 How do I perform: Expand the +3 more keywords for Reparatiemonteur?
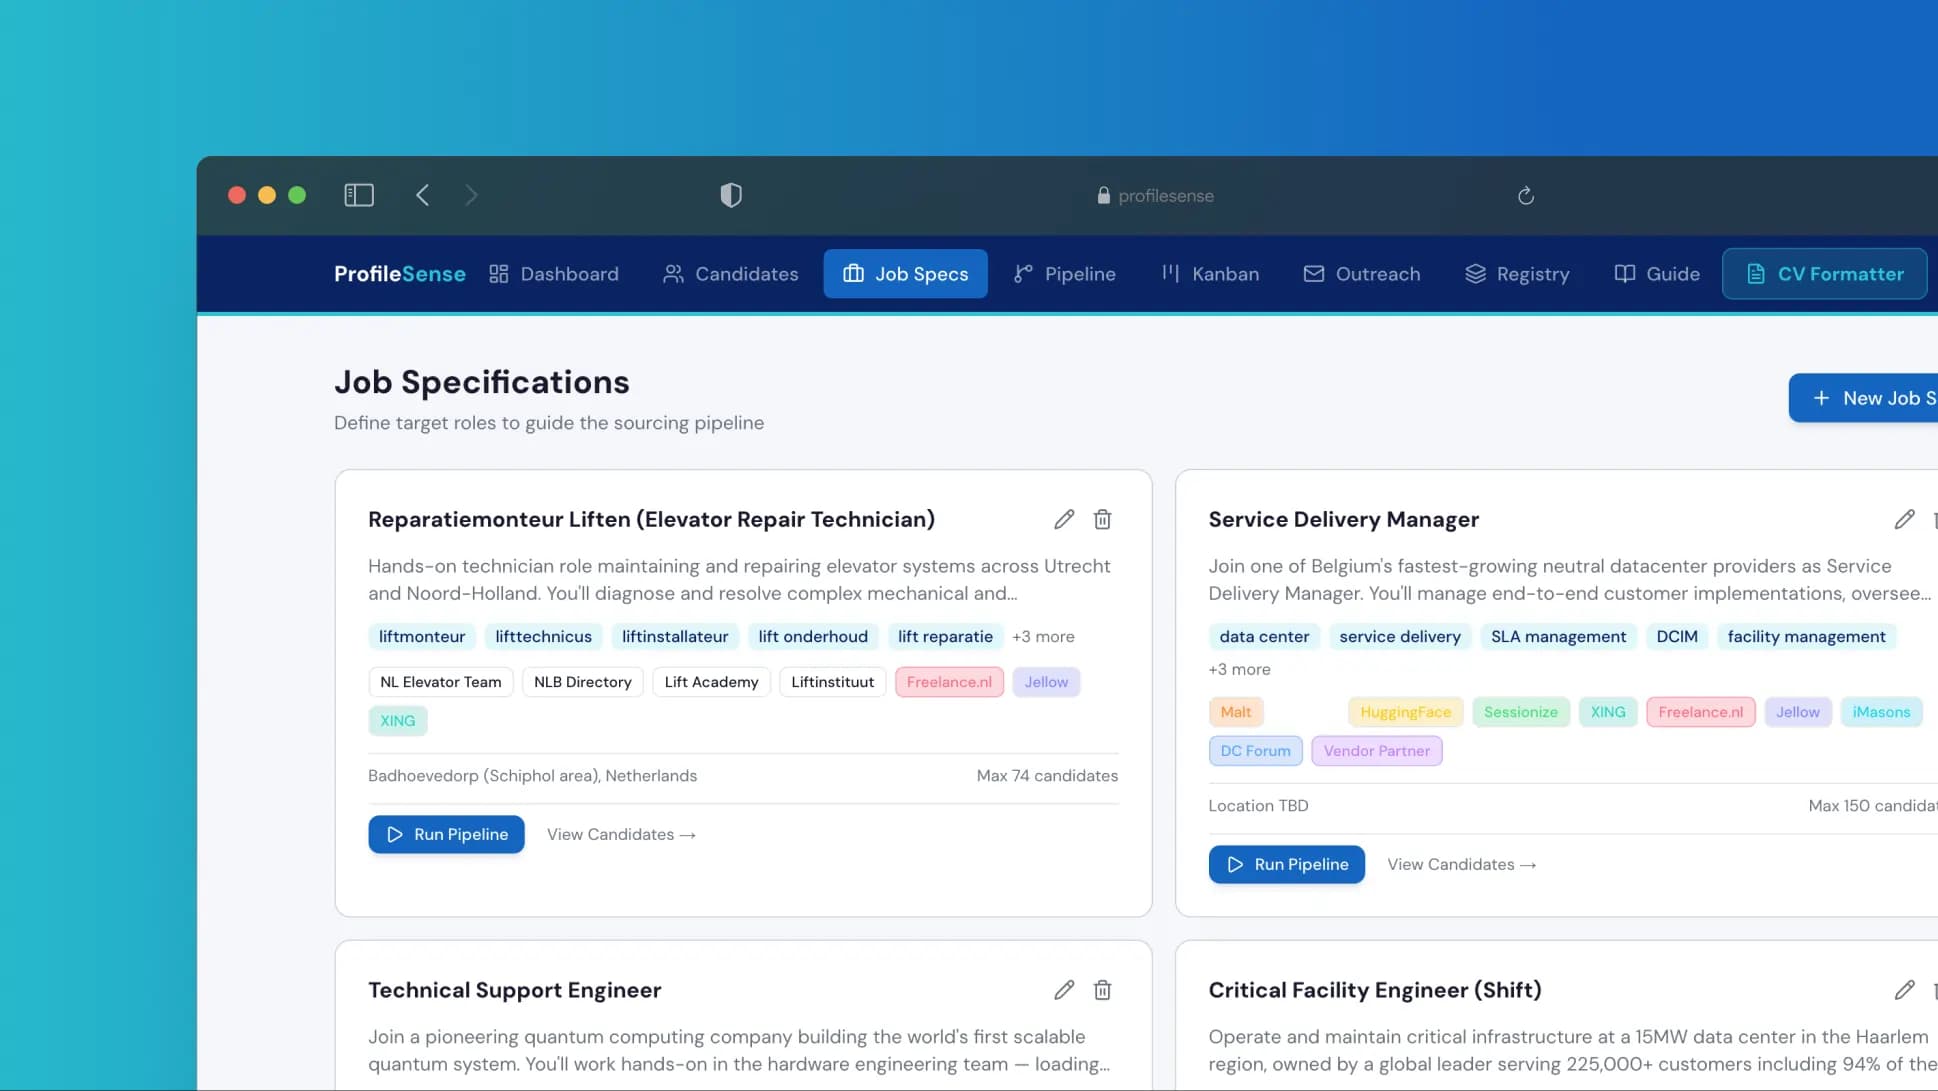[x=1042, y=637]
